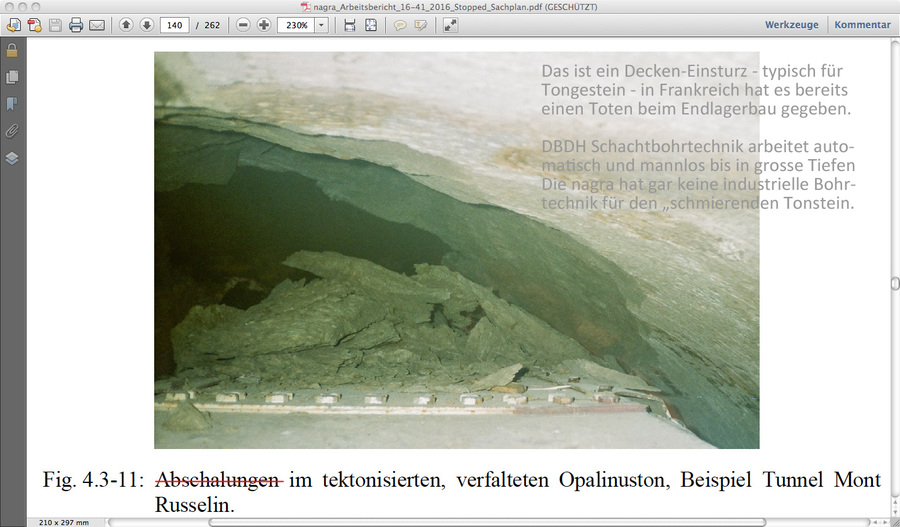The height and width of the screenshot is (527, 900).
Task: Click the send by email envelope icon
Action: [x=97, y=25]
